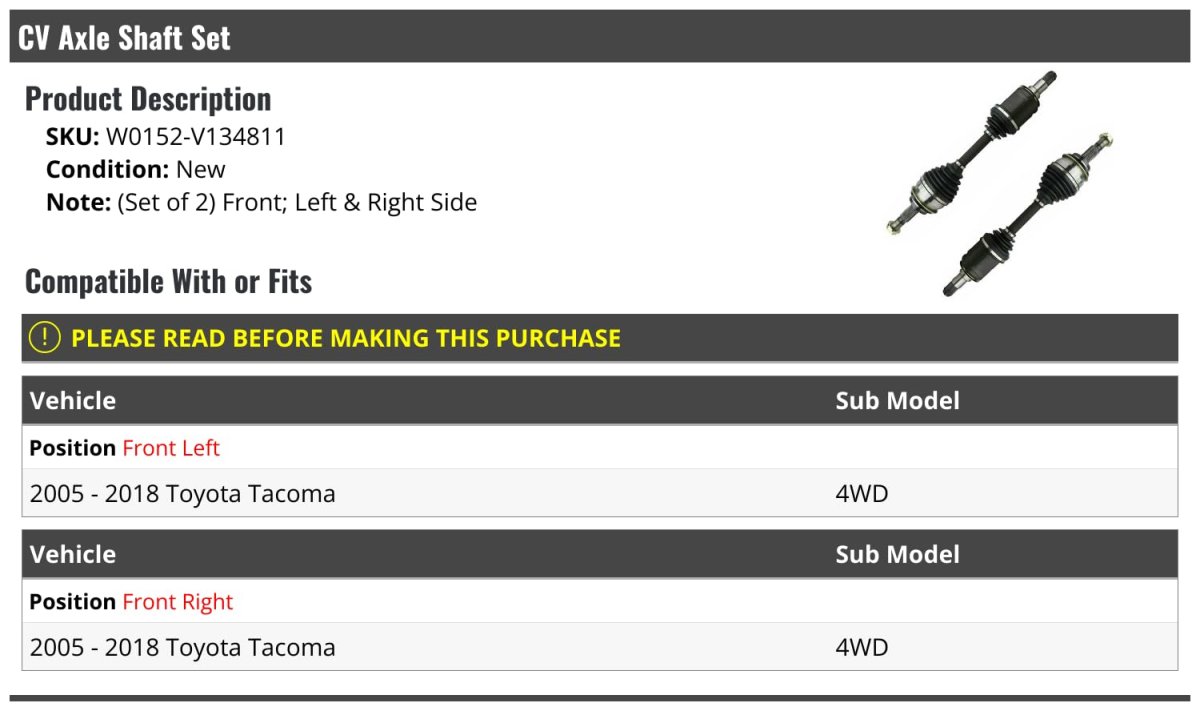Click the Condition: New text
This screenshot has height=711, width=1200.
click(x=136, y=170)
